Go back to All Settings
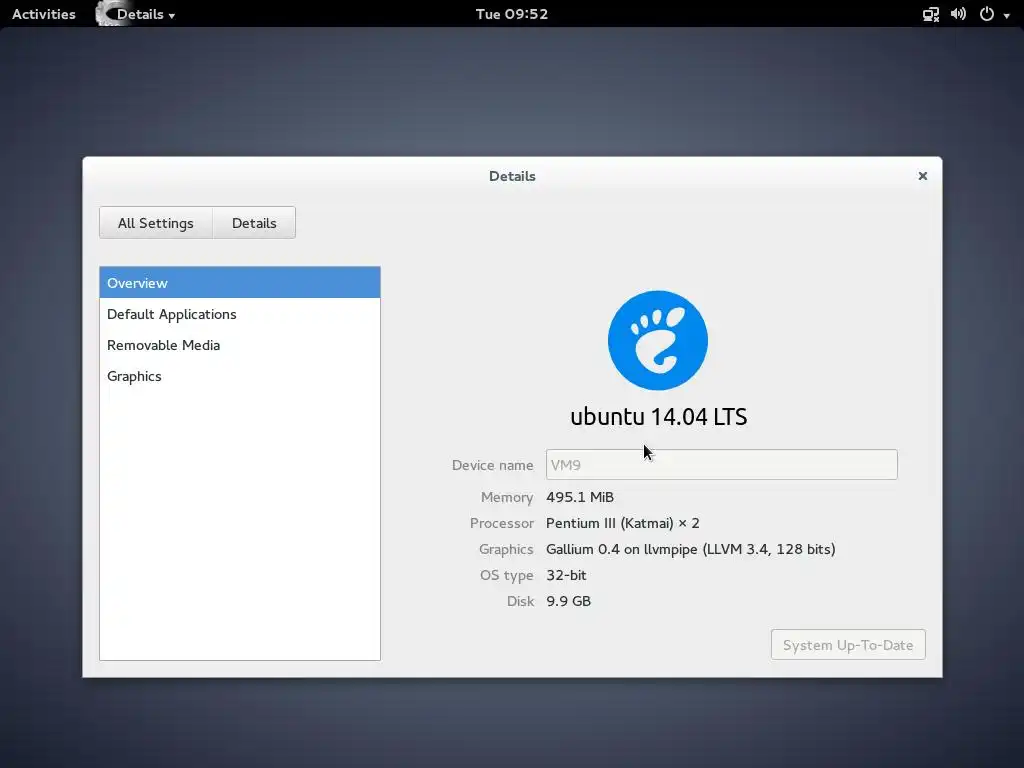Screen dimensions: 1024x768 click(x=155, y=223)
